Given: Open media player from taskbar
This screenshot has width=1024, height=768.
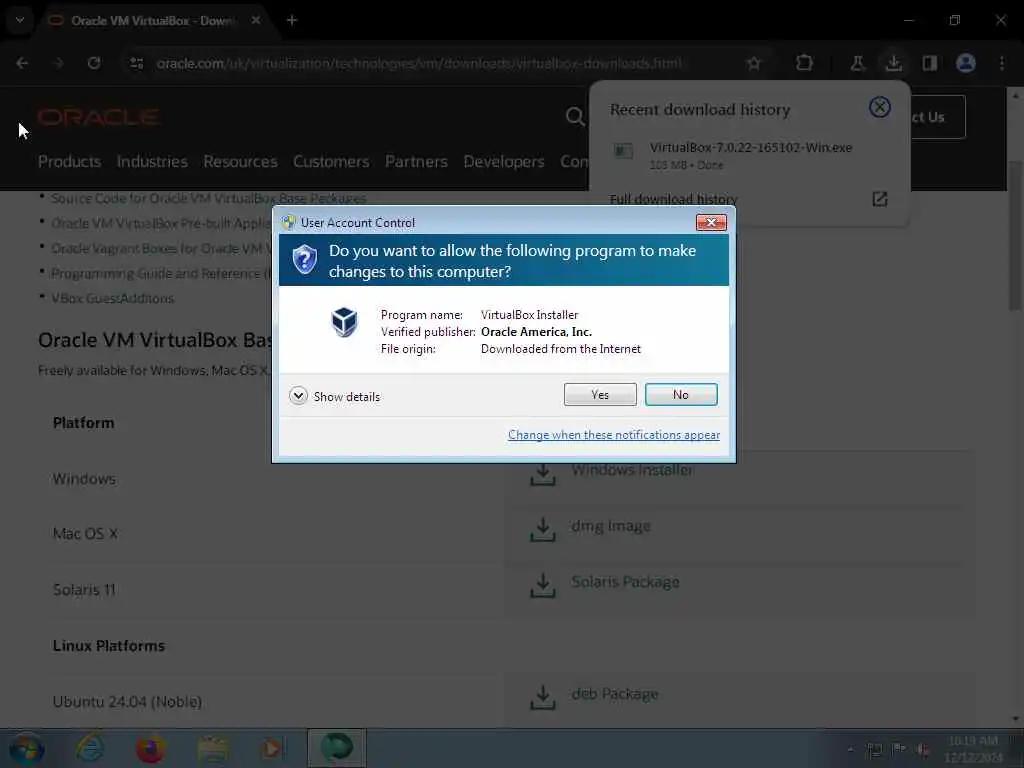Looking at the screenshot, I should tap(273, 748).
